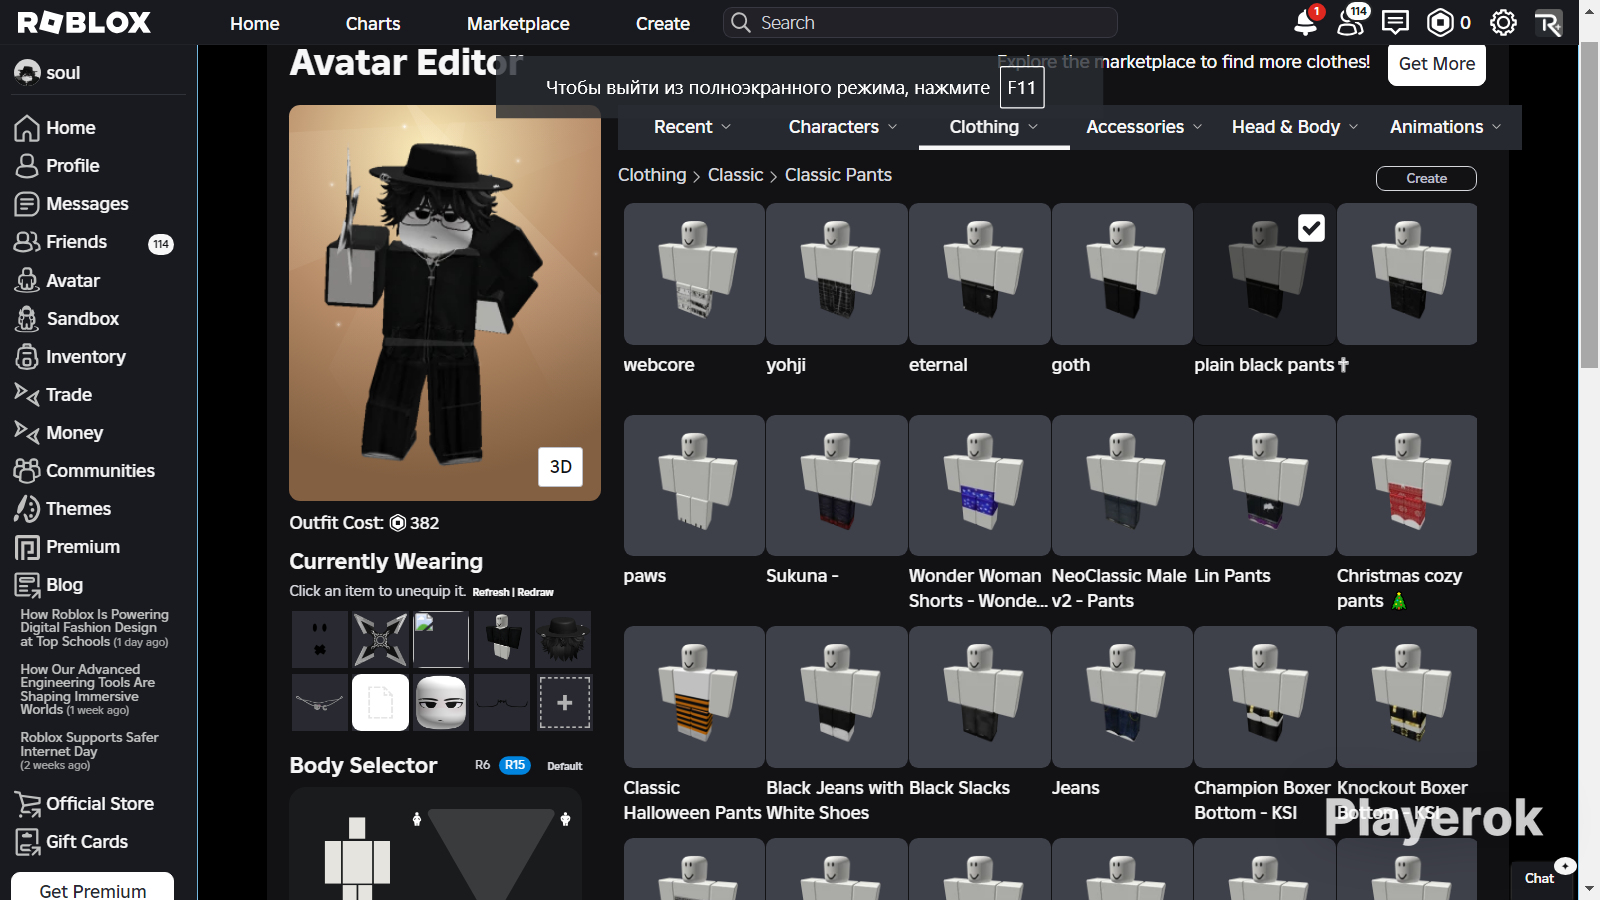Go to Home in top navigation
The height and width of the screenshot is (900, 1600).
255,23
